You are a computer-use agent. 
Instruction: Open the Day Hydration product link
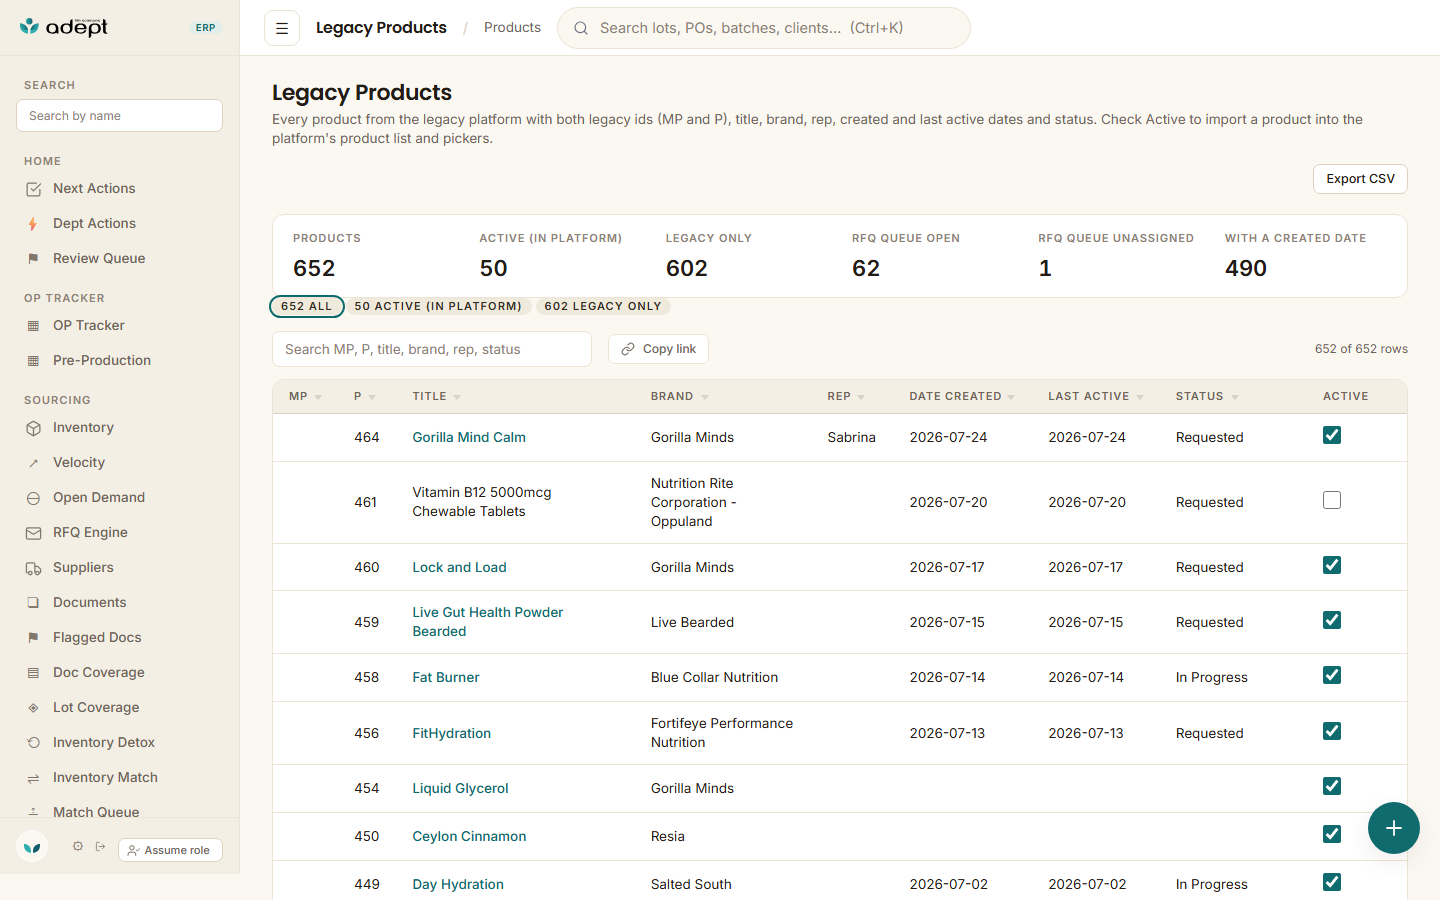pos(458,884)
